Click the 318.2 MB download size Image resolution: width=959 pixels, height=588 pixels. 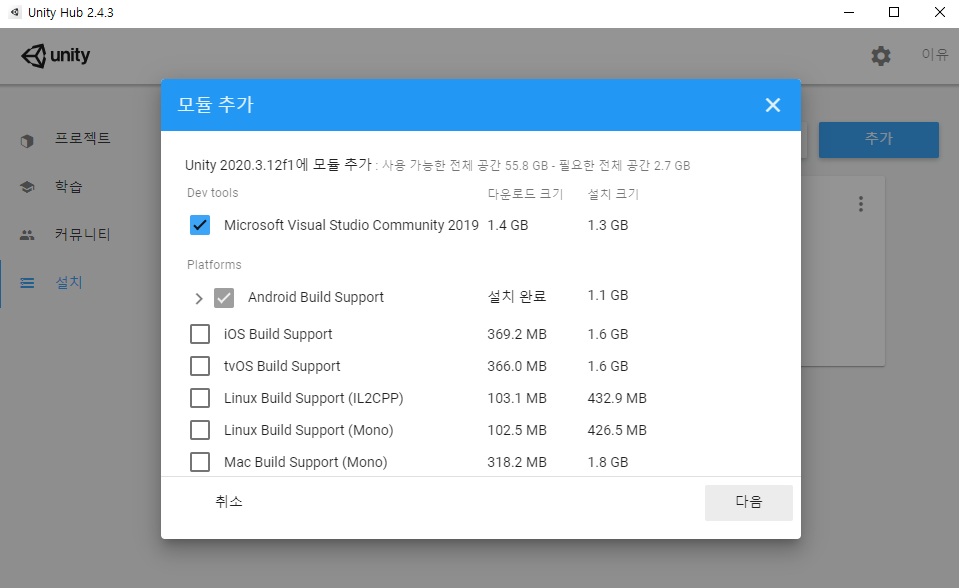[x=517, y=462]
